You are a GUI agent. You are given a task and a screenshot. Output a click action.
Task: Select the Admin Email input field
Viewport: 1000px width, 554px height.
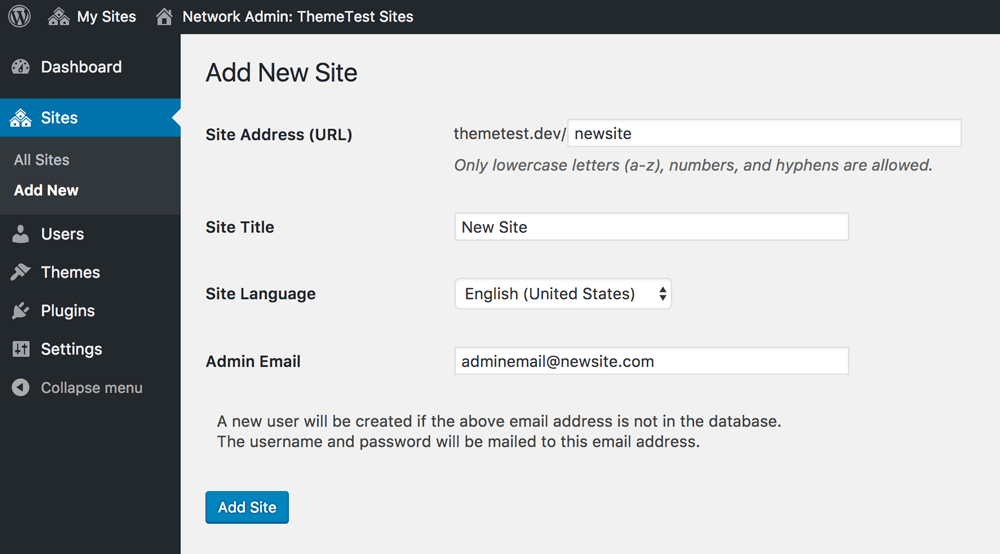[x=651, y=361]
